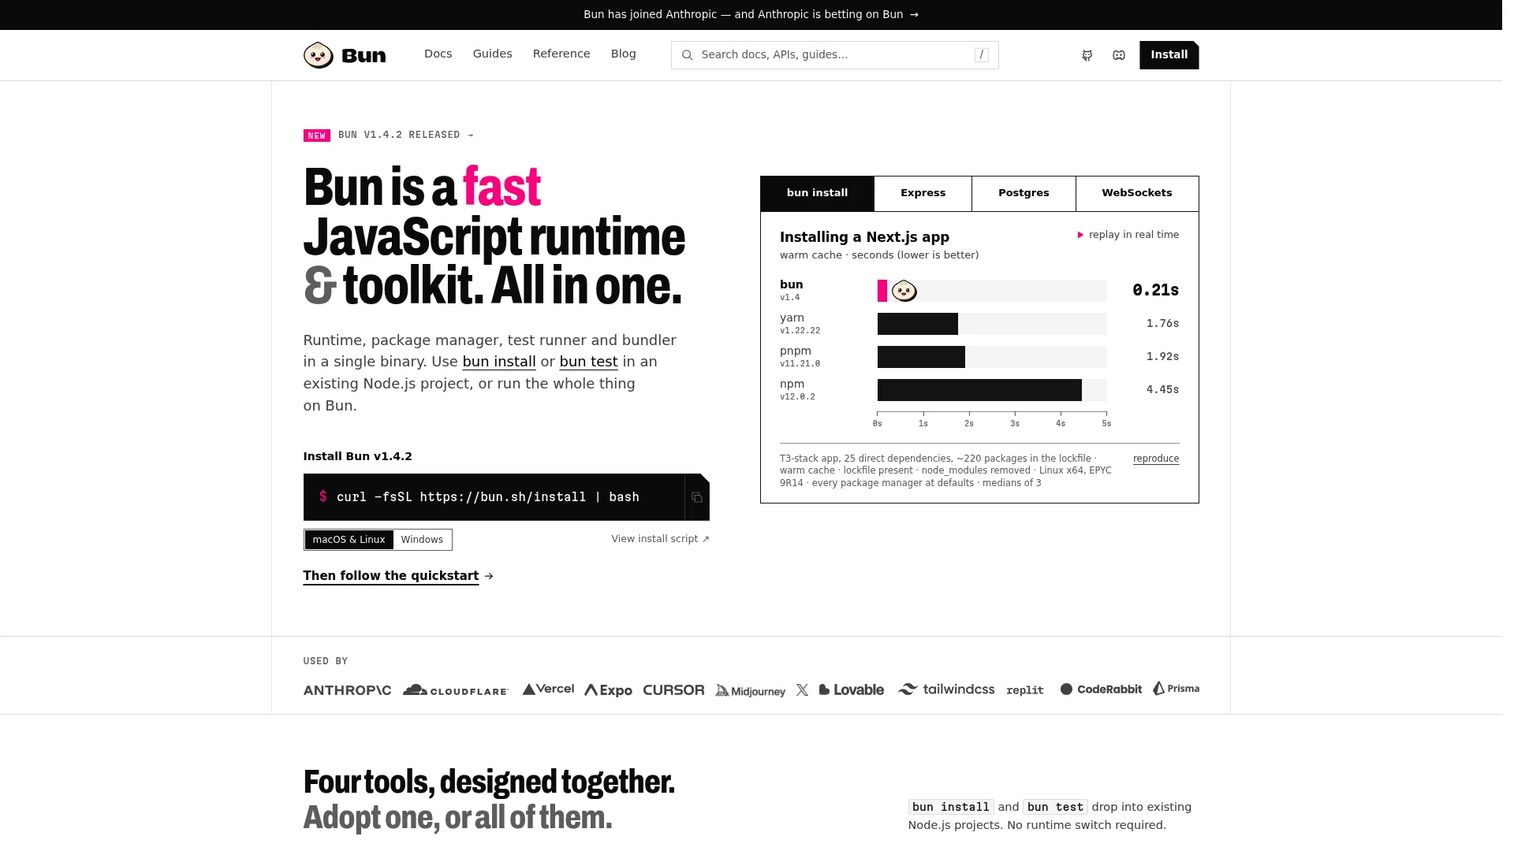Click the Cloudflare logo

click(456, 690)
